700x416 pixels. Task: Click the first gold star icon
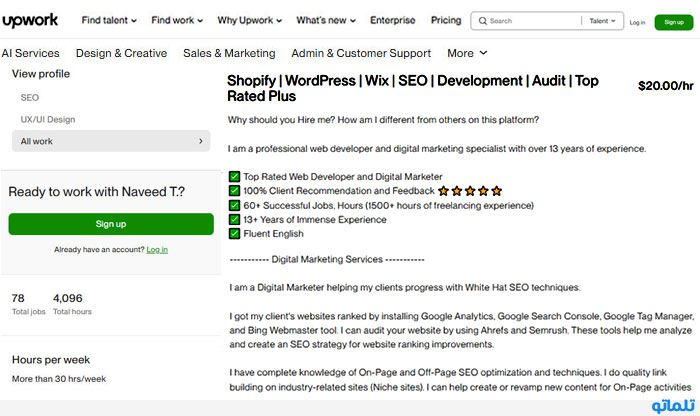point(443,191)
